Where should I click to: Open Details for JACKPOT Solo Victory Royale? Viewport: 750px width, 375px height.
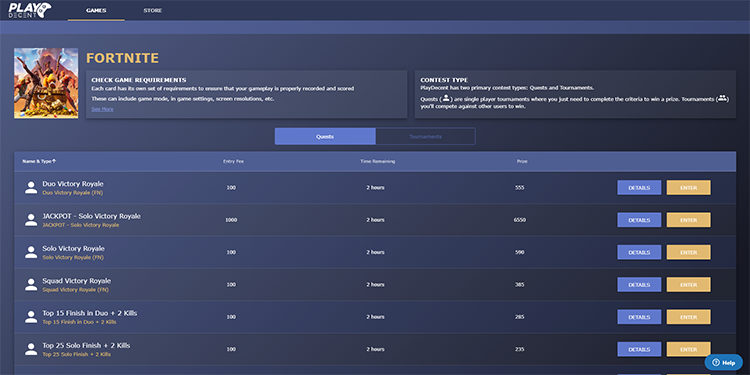(639, 220)
